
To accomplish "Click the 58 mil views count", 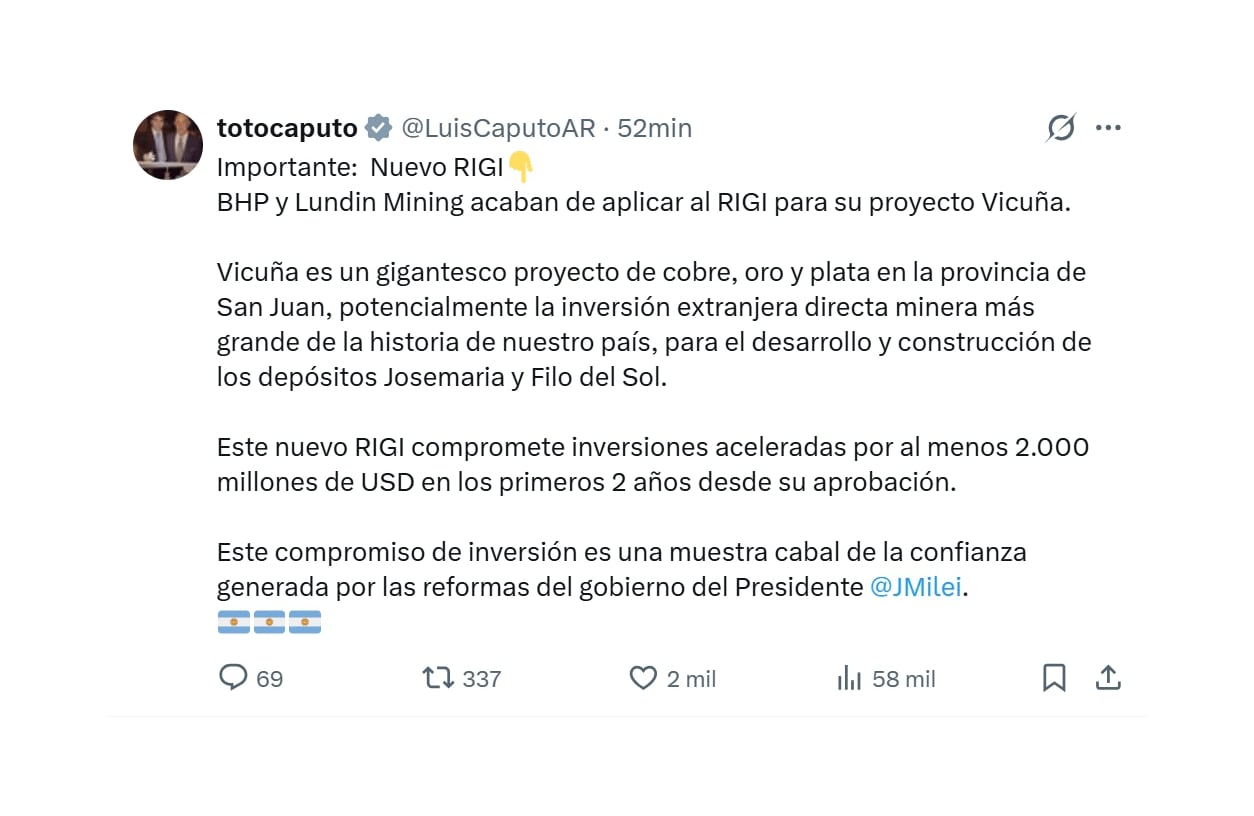I will [903, 678].
